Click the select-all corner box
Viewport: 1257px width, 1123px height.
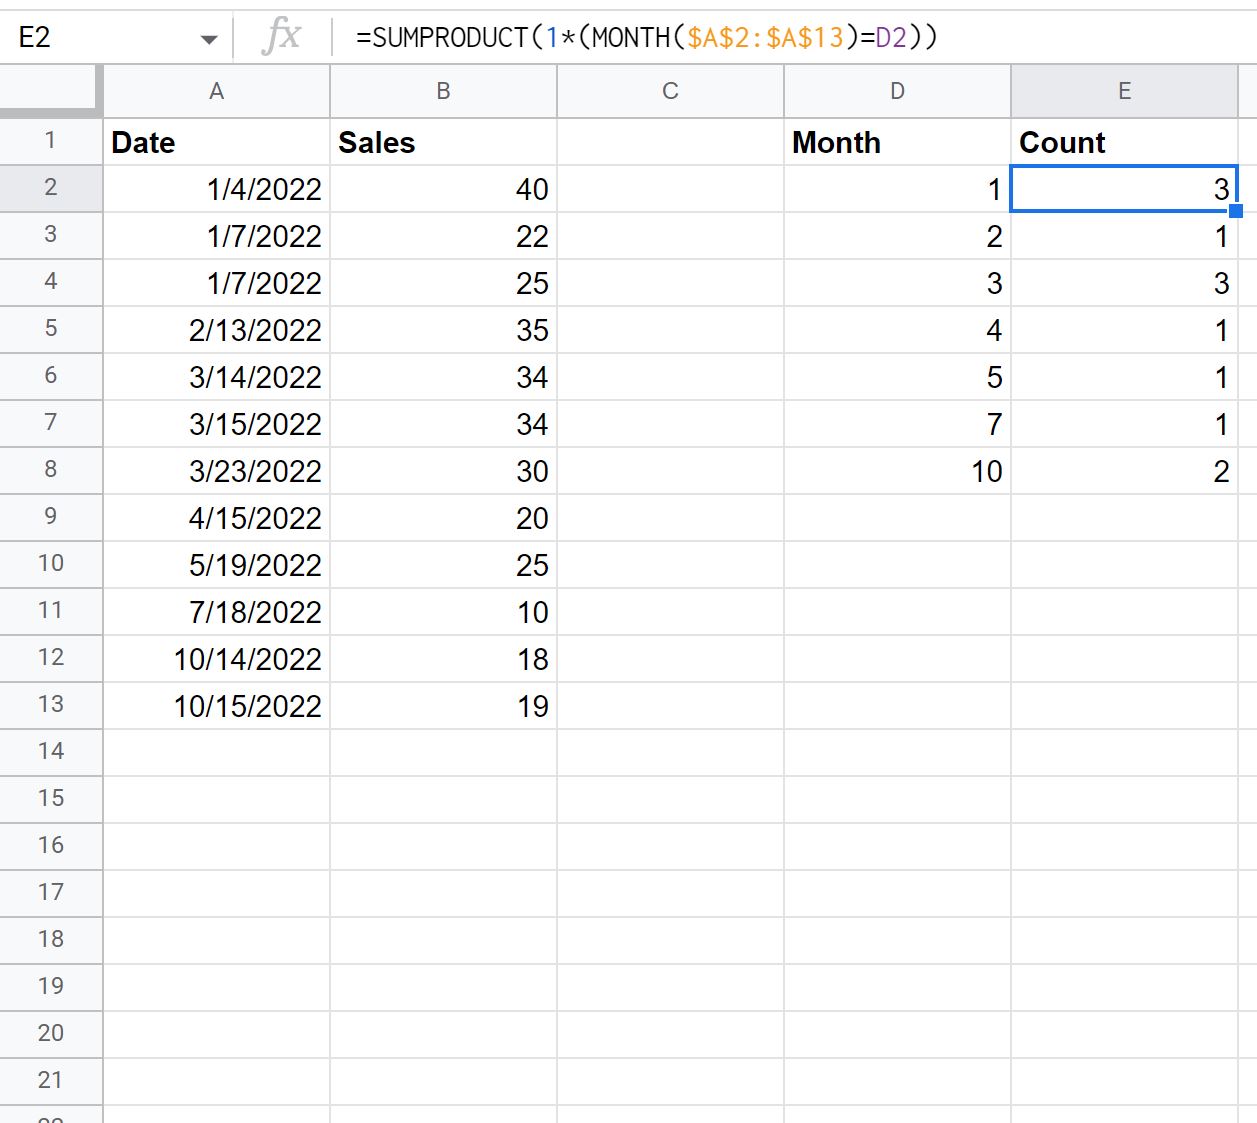pos(50,90)
